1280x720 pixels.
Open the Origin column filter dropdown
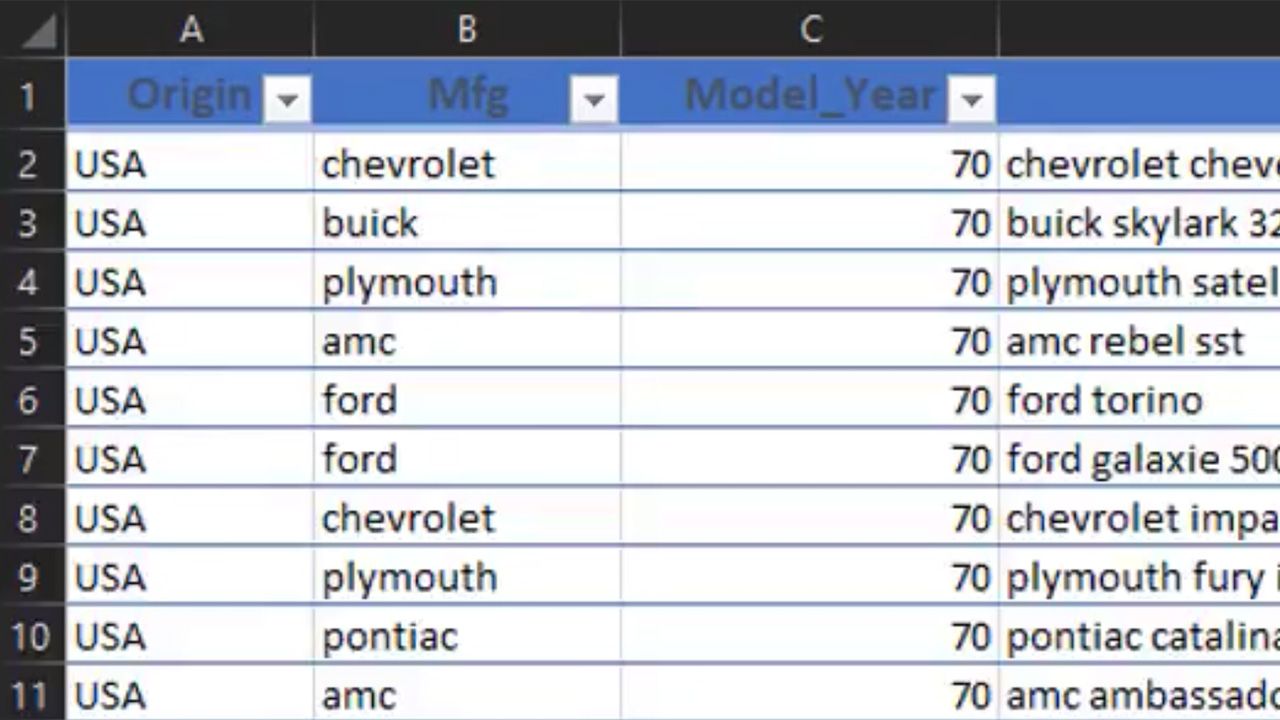coord(288,99)
